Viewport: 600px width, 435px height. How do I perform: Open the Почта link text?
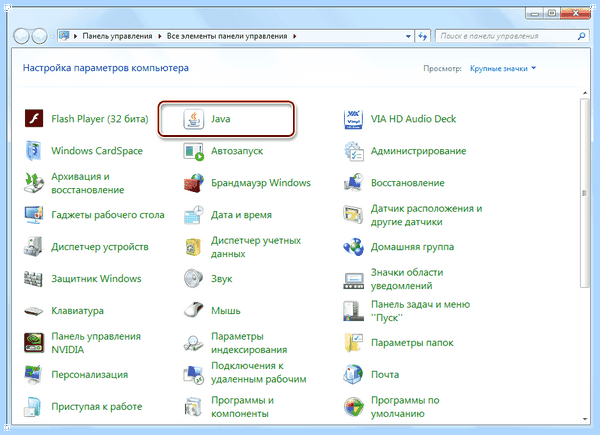pos(385,375)
